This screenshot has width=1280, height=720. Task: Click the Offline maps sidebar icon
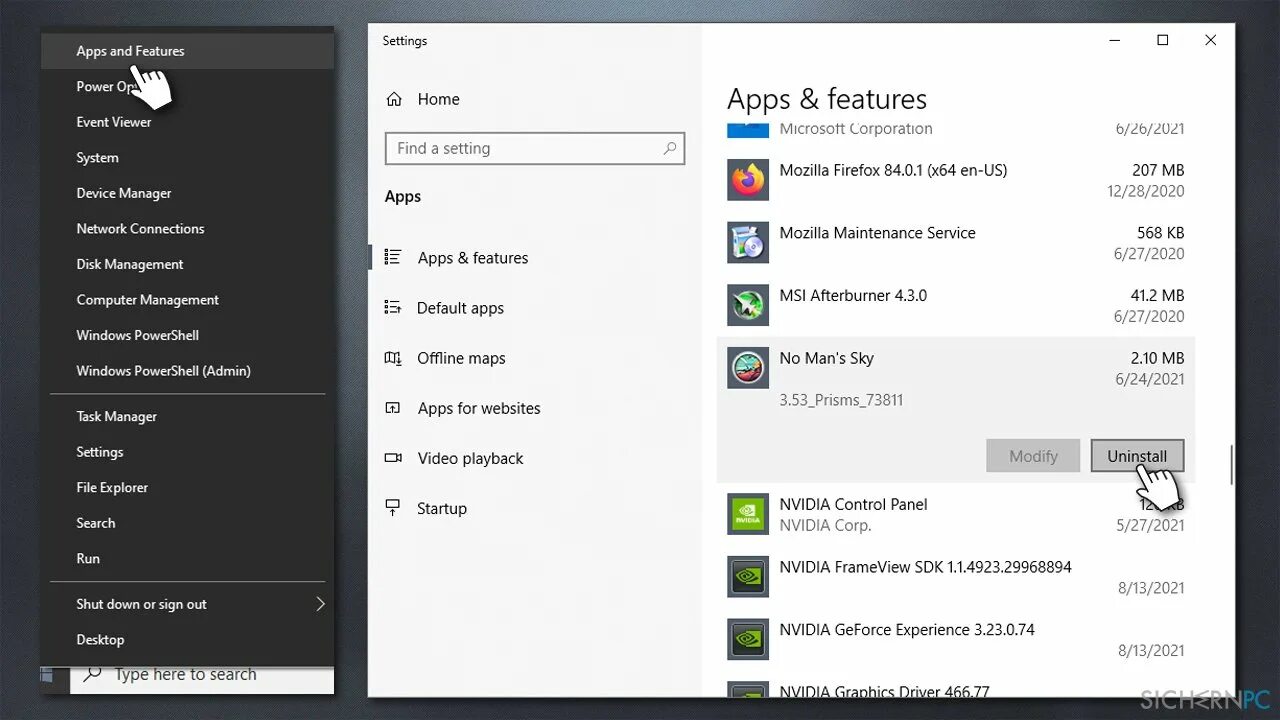point(393,357)
